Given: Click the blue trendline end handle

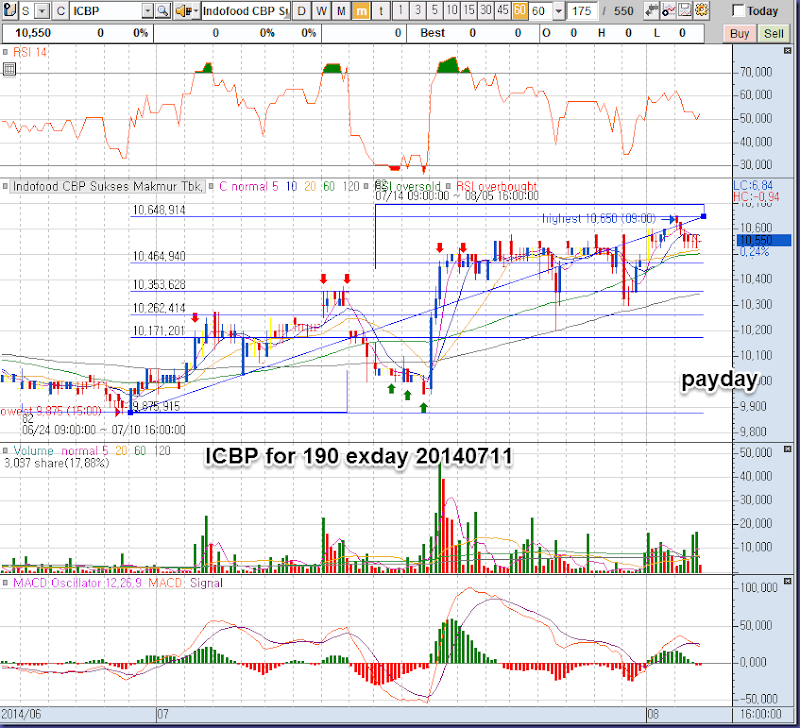Looking at the screenshot, I should tap(704, 216).
